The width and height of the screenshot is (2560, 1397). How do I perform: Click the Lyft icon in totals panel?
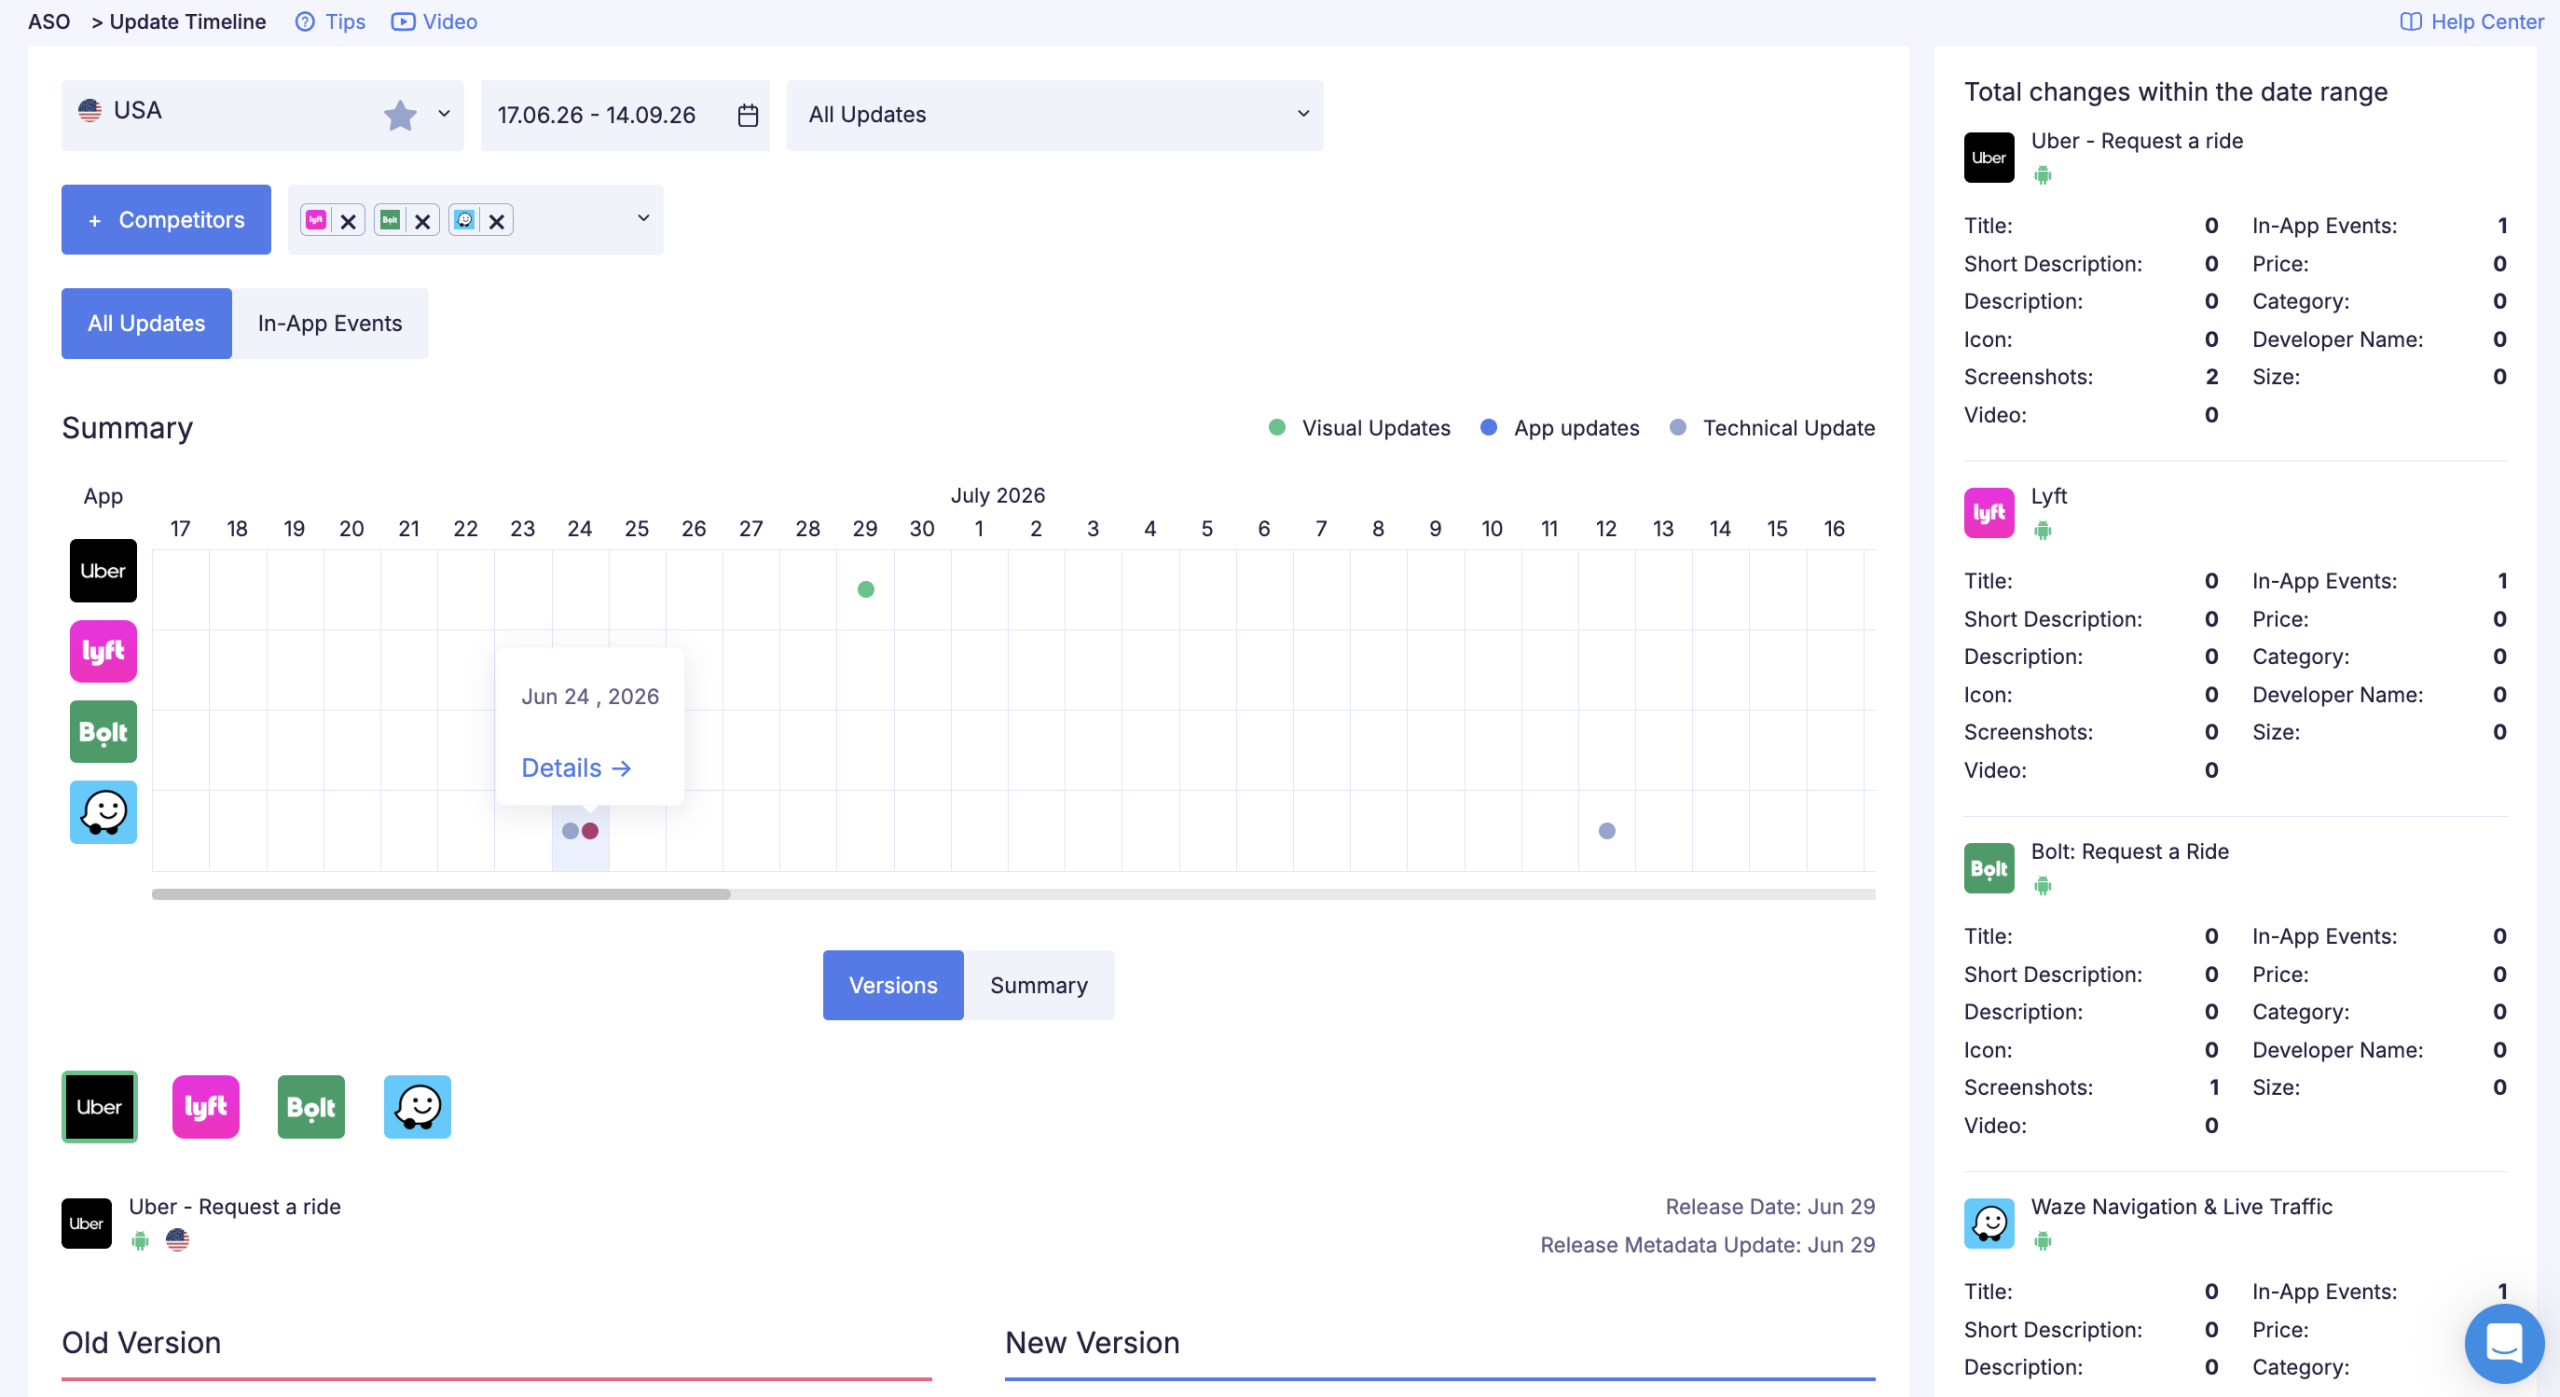1989,513
